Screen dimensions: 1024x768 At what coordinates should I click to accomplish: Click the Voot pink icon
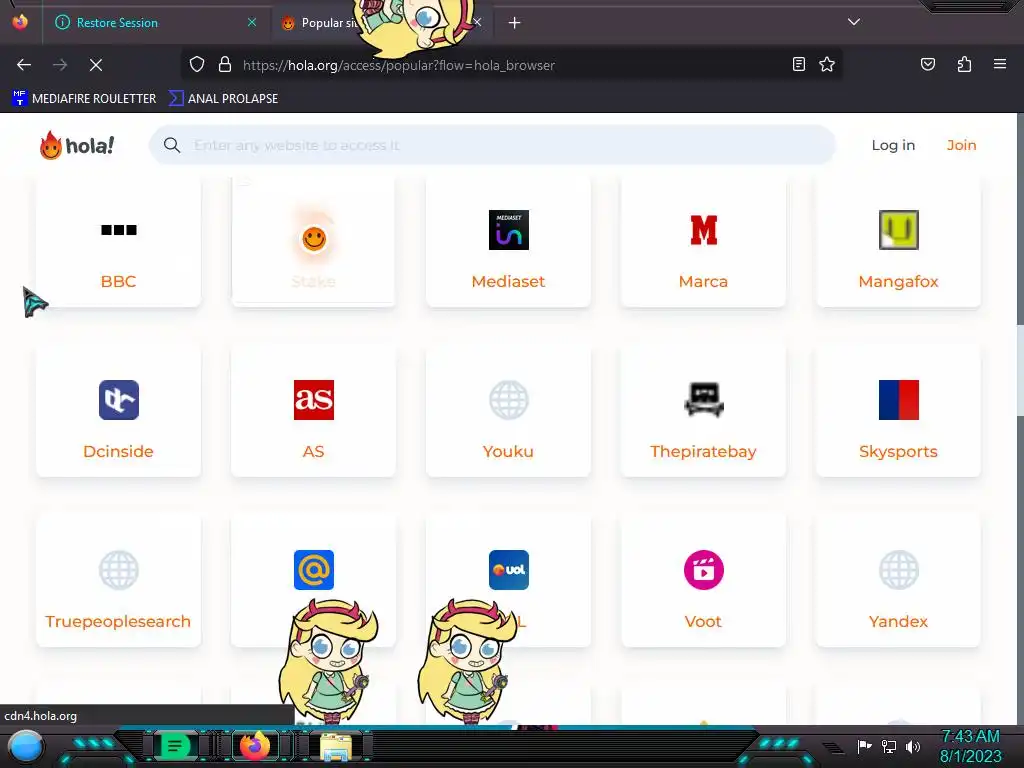(x=703, y=570)
